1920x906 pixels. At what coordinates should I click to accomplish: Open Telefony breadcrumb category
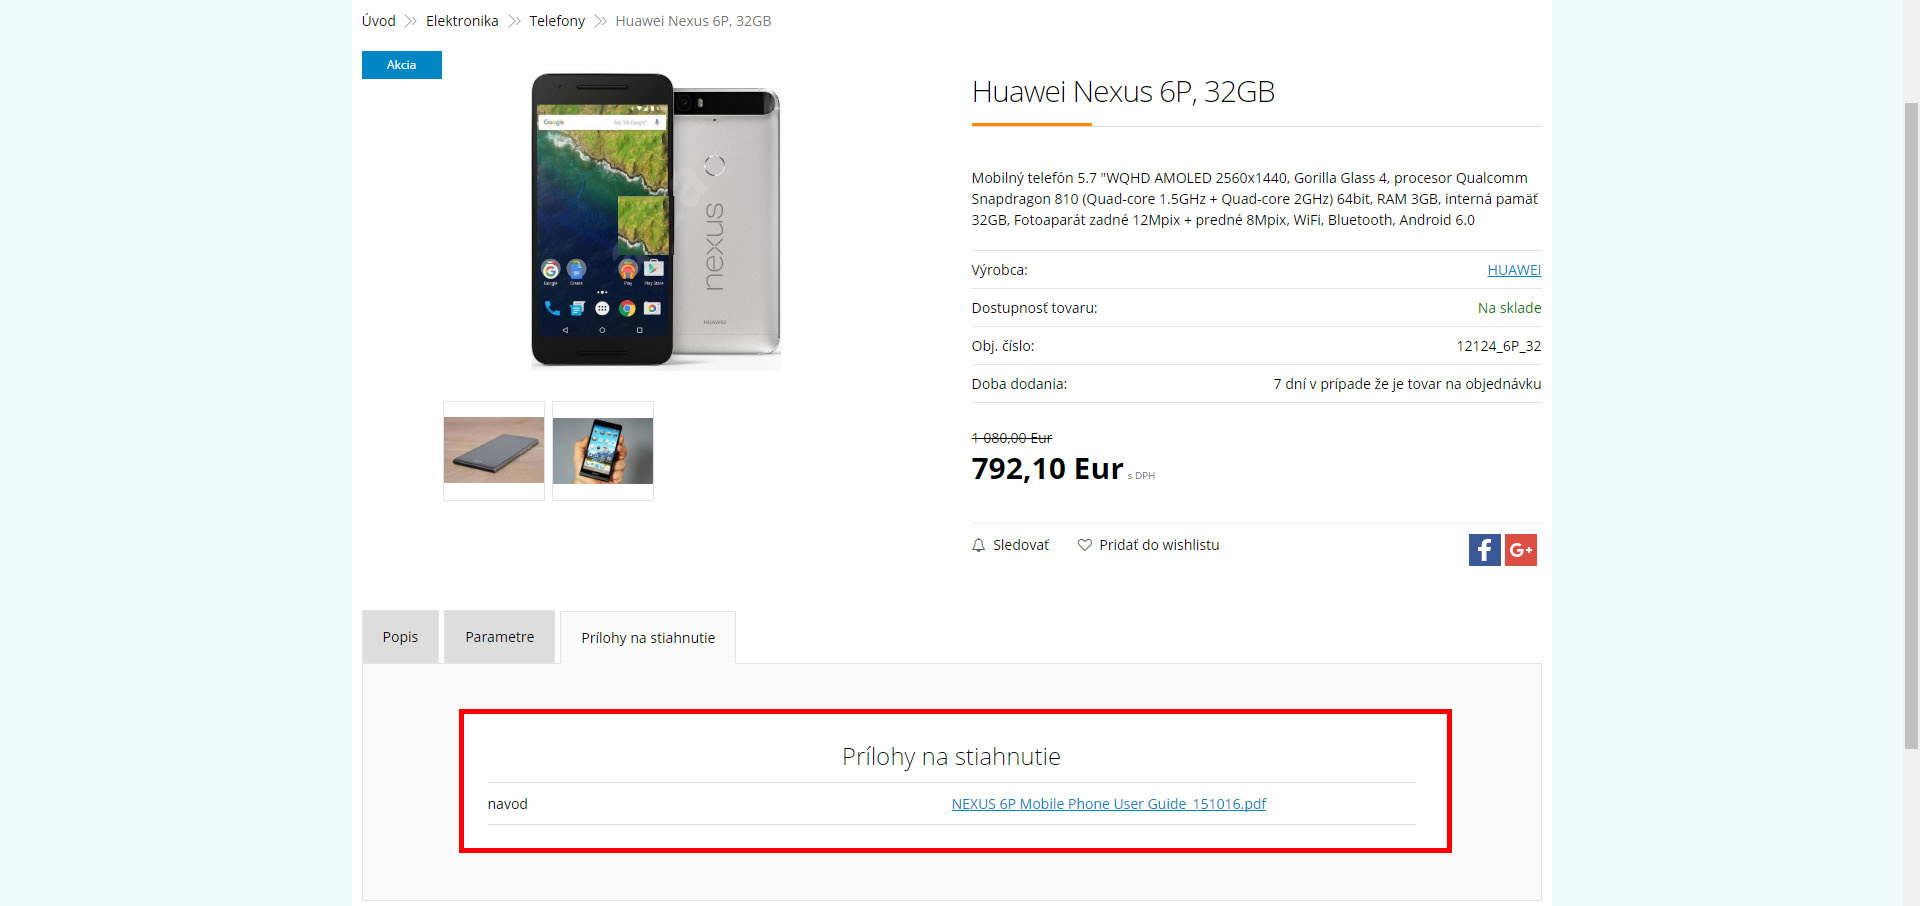(x=557, y=21)
